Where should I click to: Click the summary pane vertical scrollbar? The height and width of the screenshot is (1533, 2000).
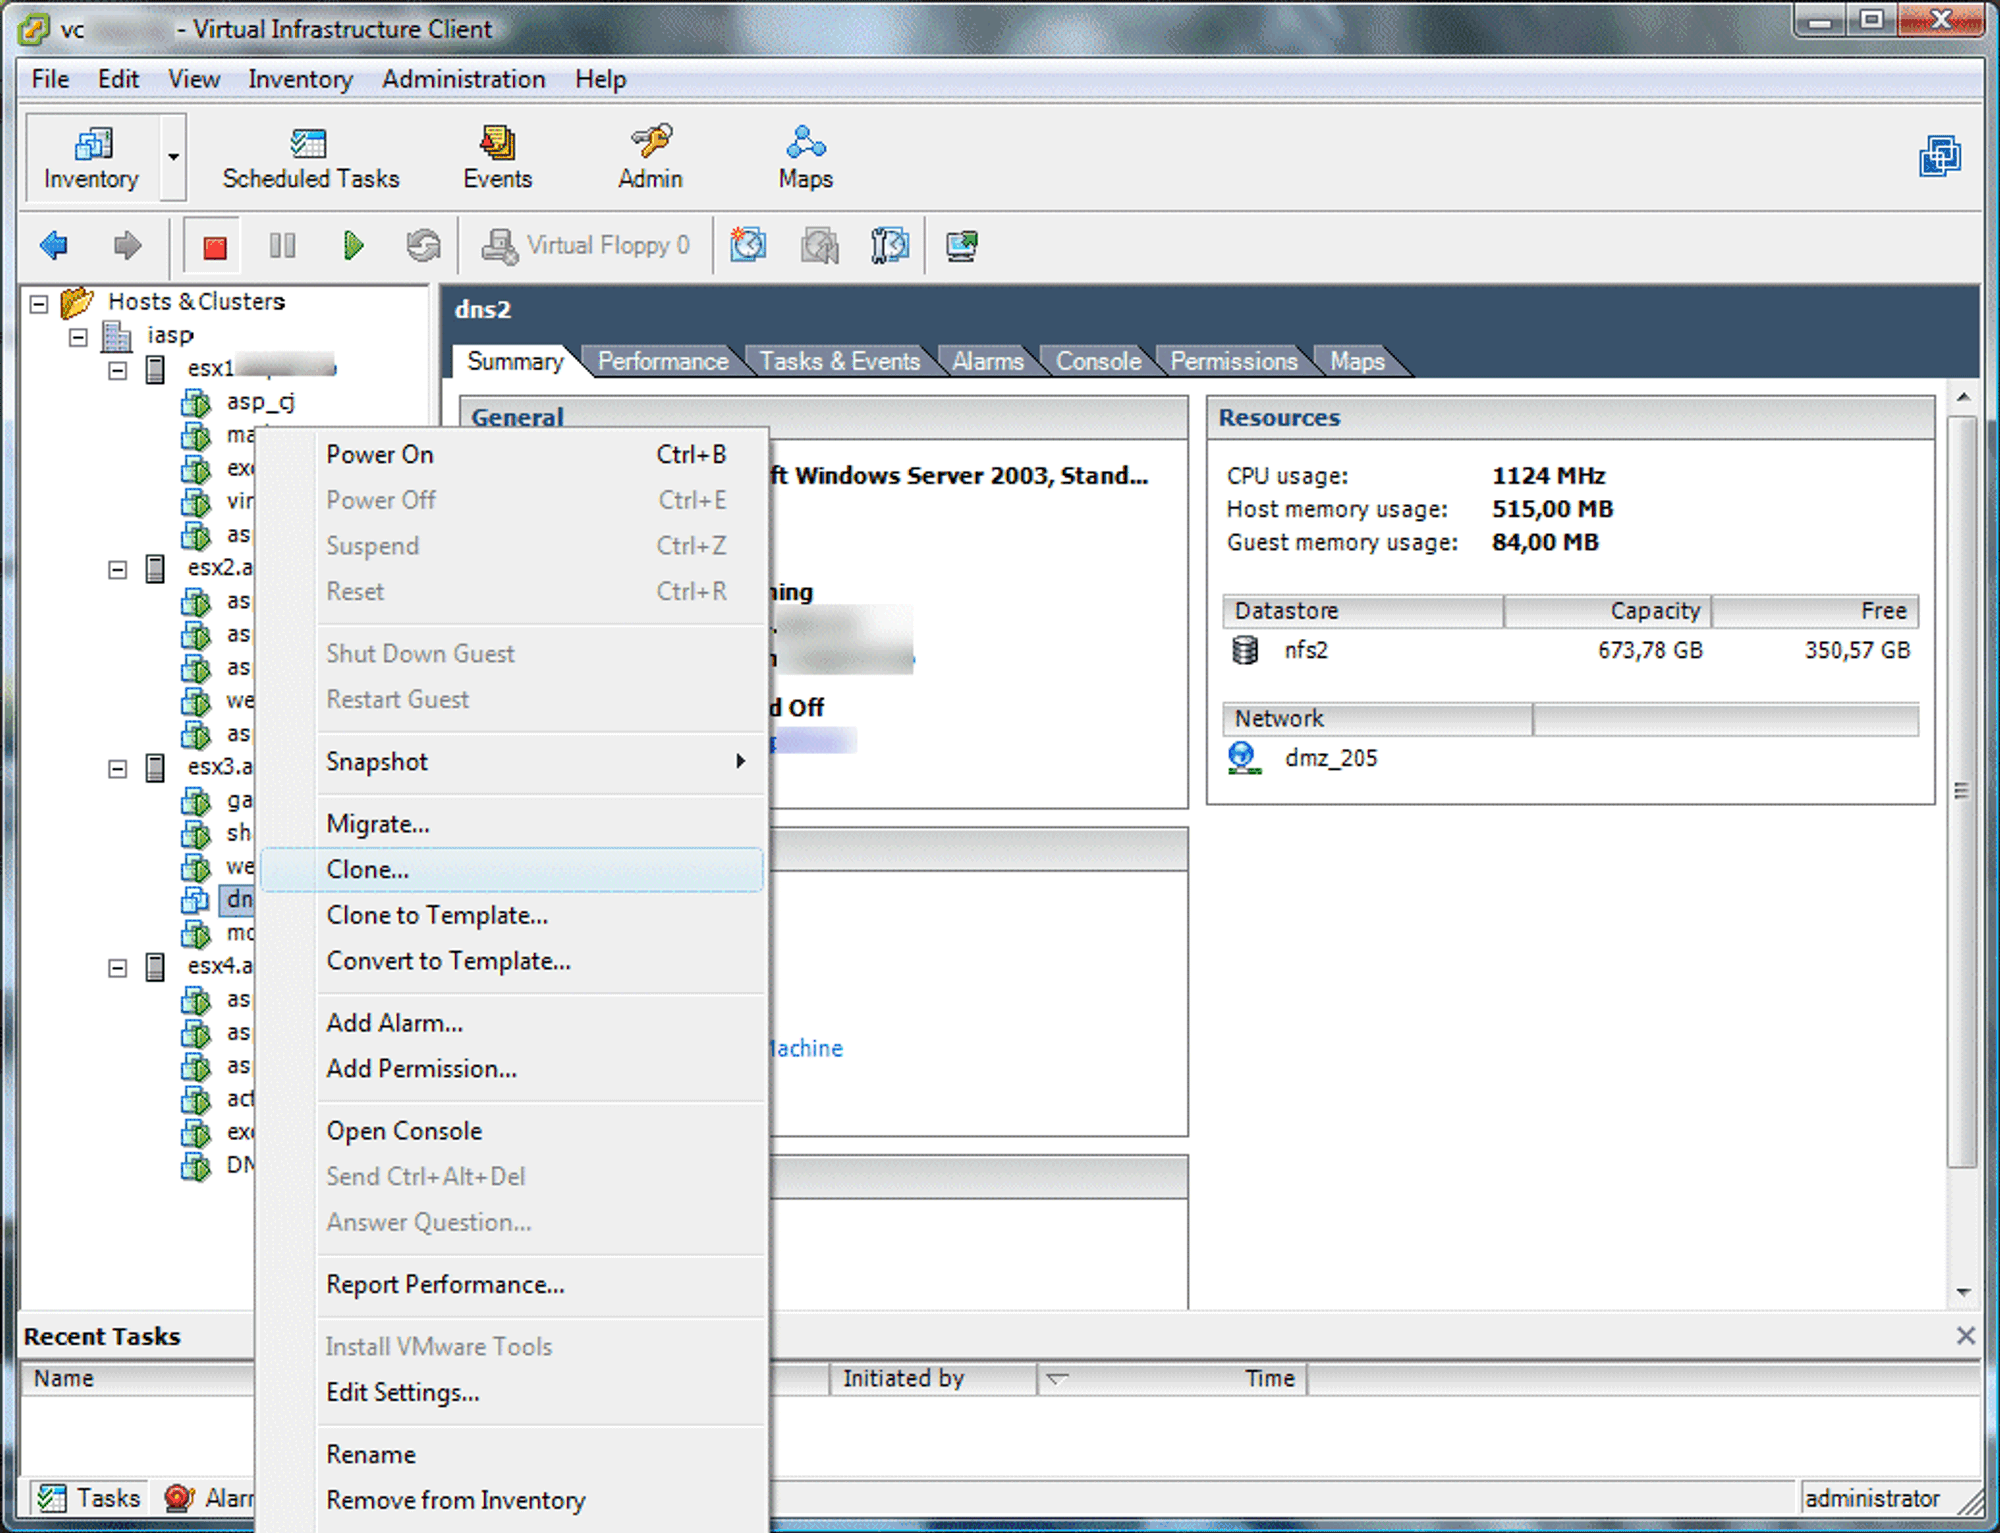pyautogui.click(x=1963, y=790)
